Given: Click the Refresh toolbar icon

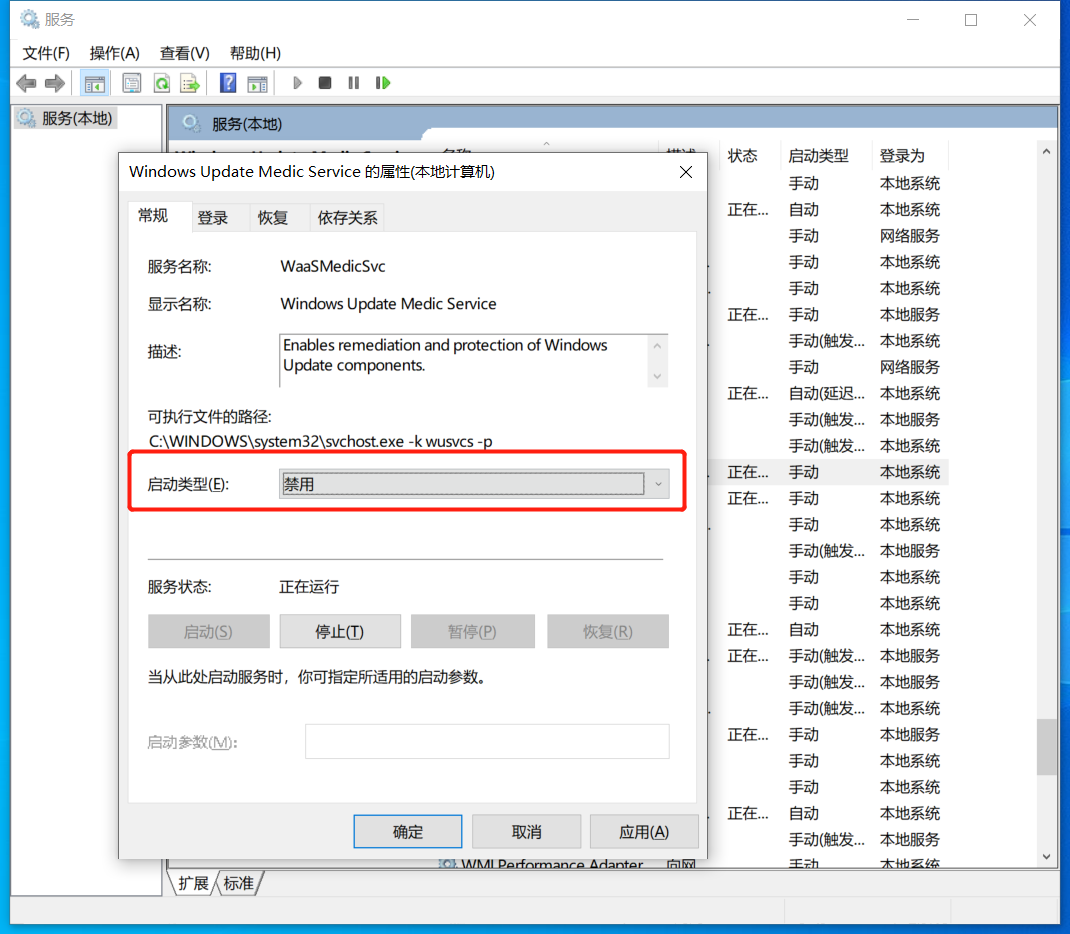Looking at the screenshot, I should click(x=162, y=83).
